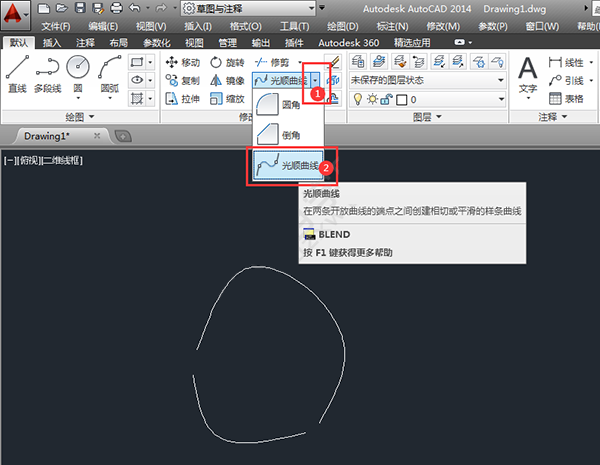Select the 文字 text tool
Image resolution: width=600 pixels, height=465 pixels.
pos(528,77)
